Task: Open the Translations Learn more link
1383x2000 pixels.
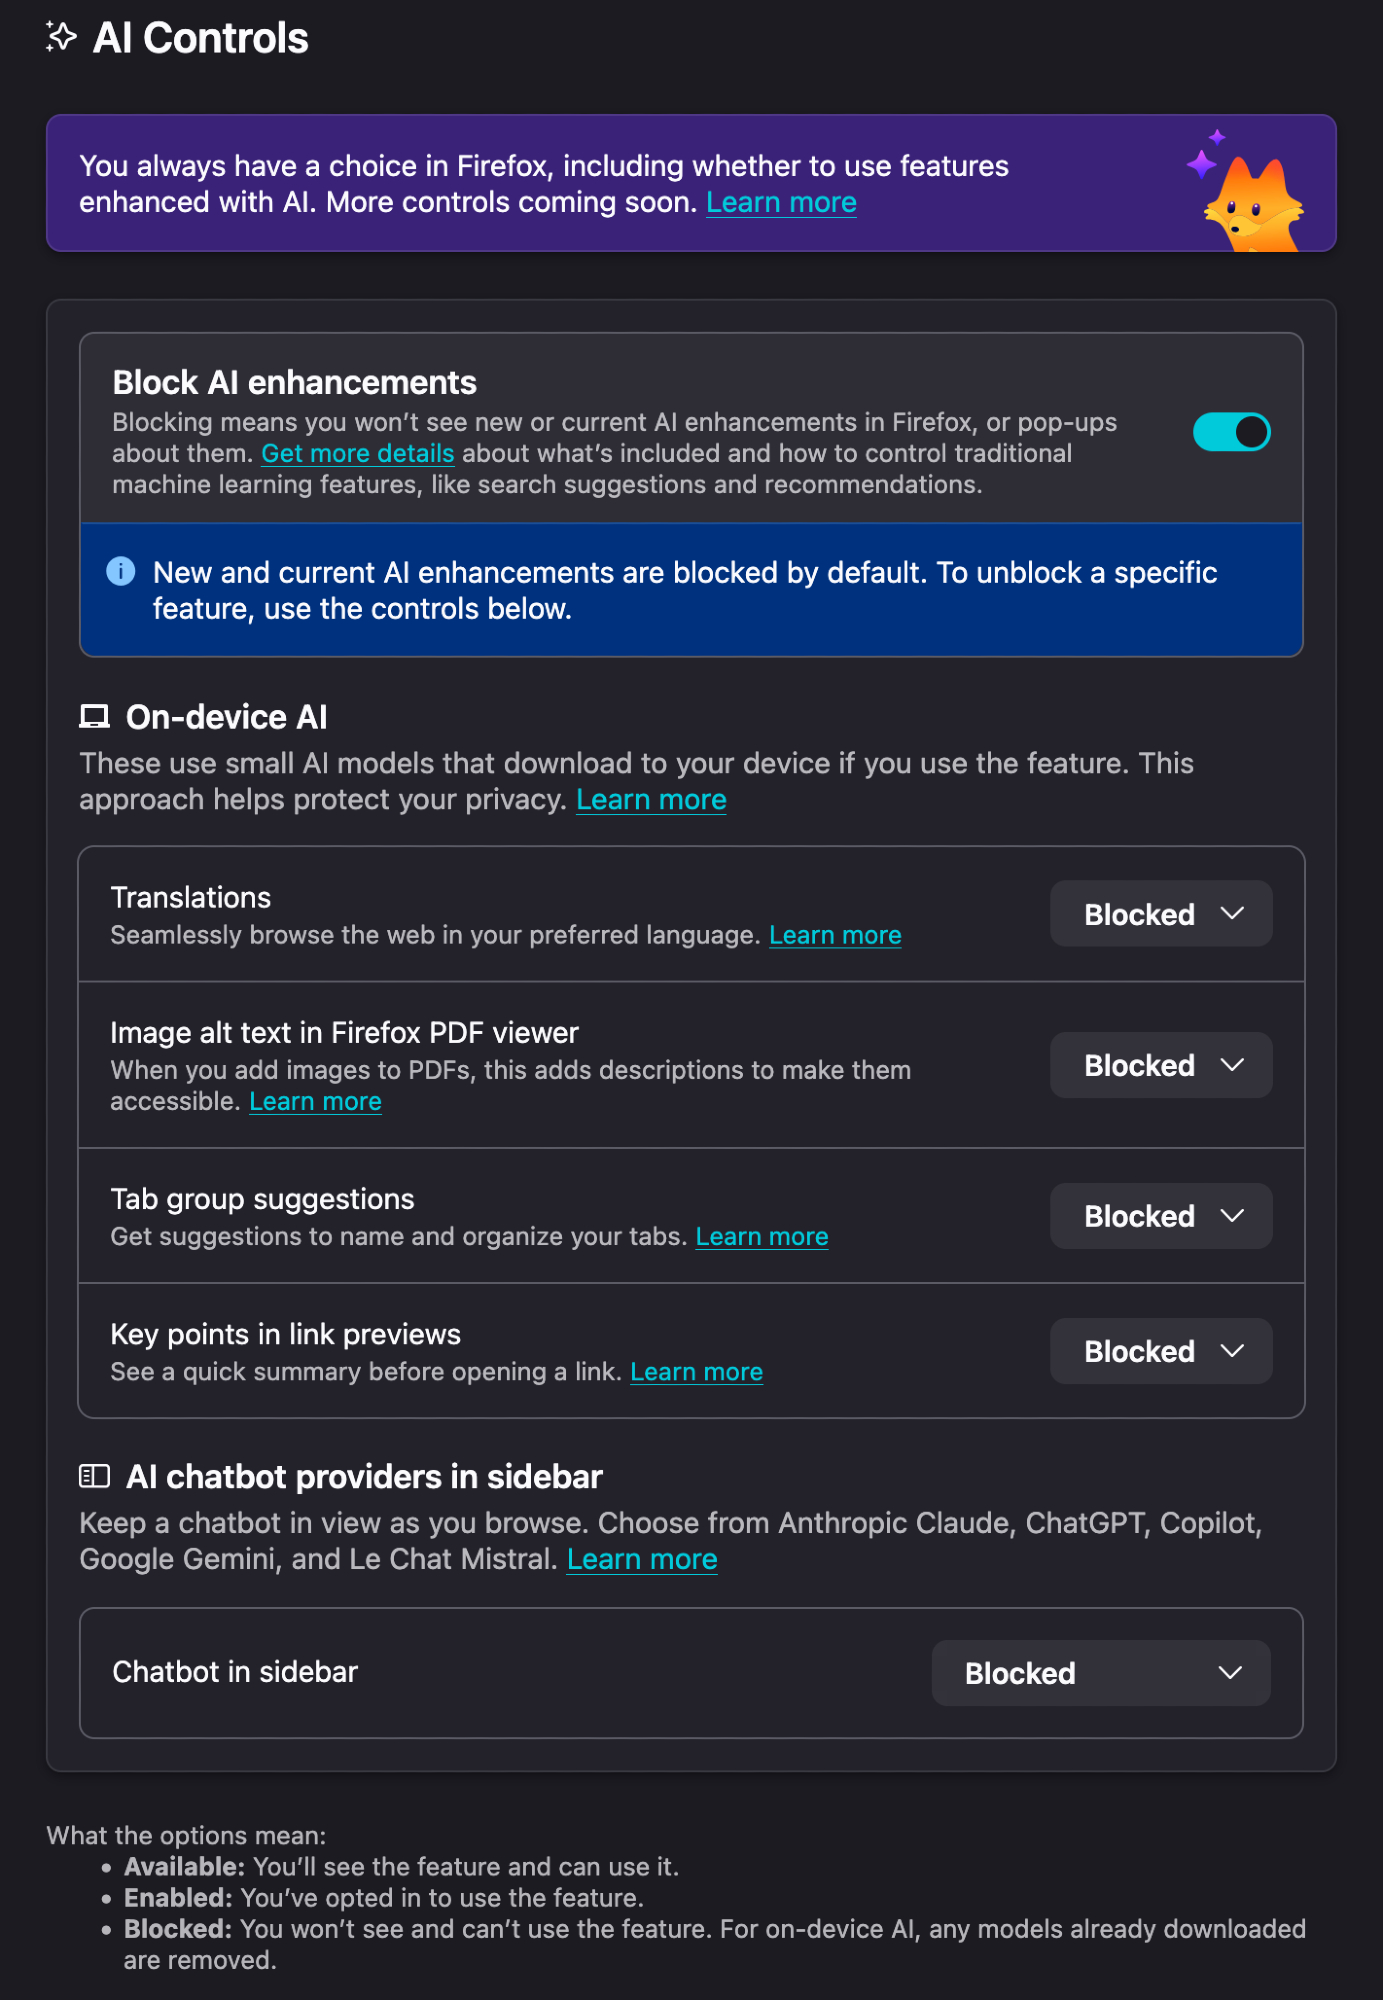Action: pyautogui.click(x=835, y=935)
